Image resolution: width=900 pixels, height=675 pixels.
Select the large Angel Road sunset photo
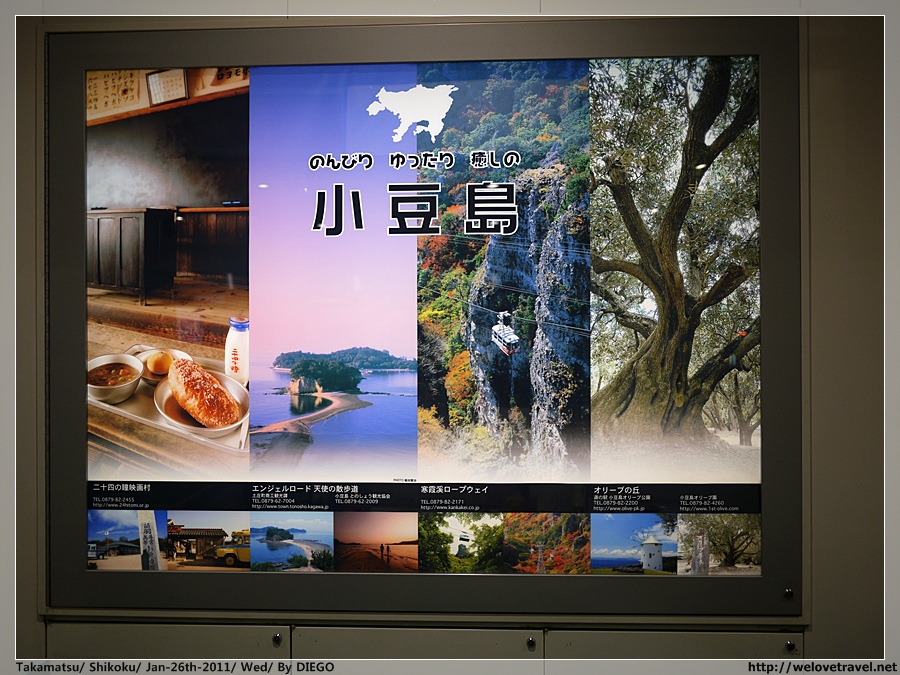(x=333, y=272)
